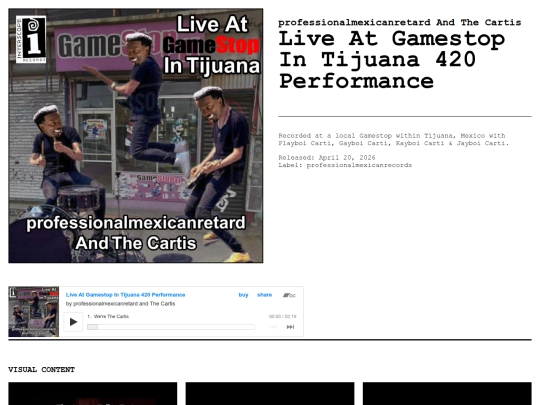The height and width of the screenshot is (405, 540).
Task: Go to previous track in player
Action: coord(273,327)
